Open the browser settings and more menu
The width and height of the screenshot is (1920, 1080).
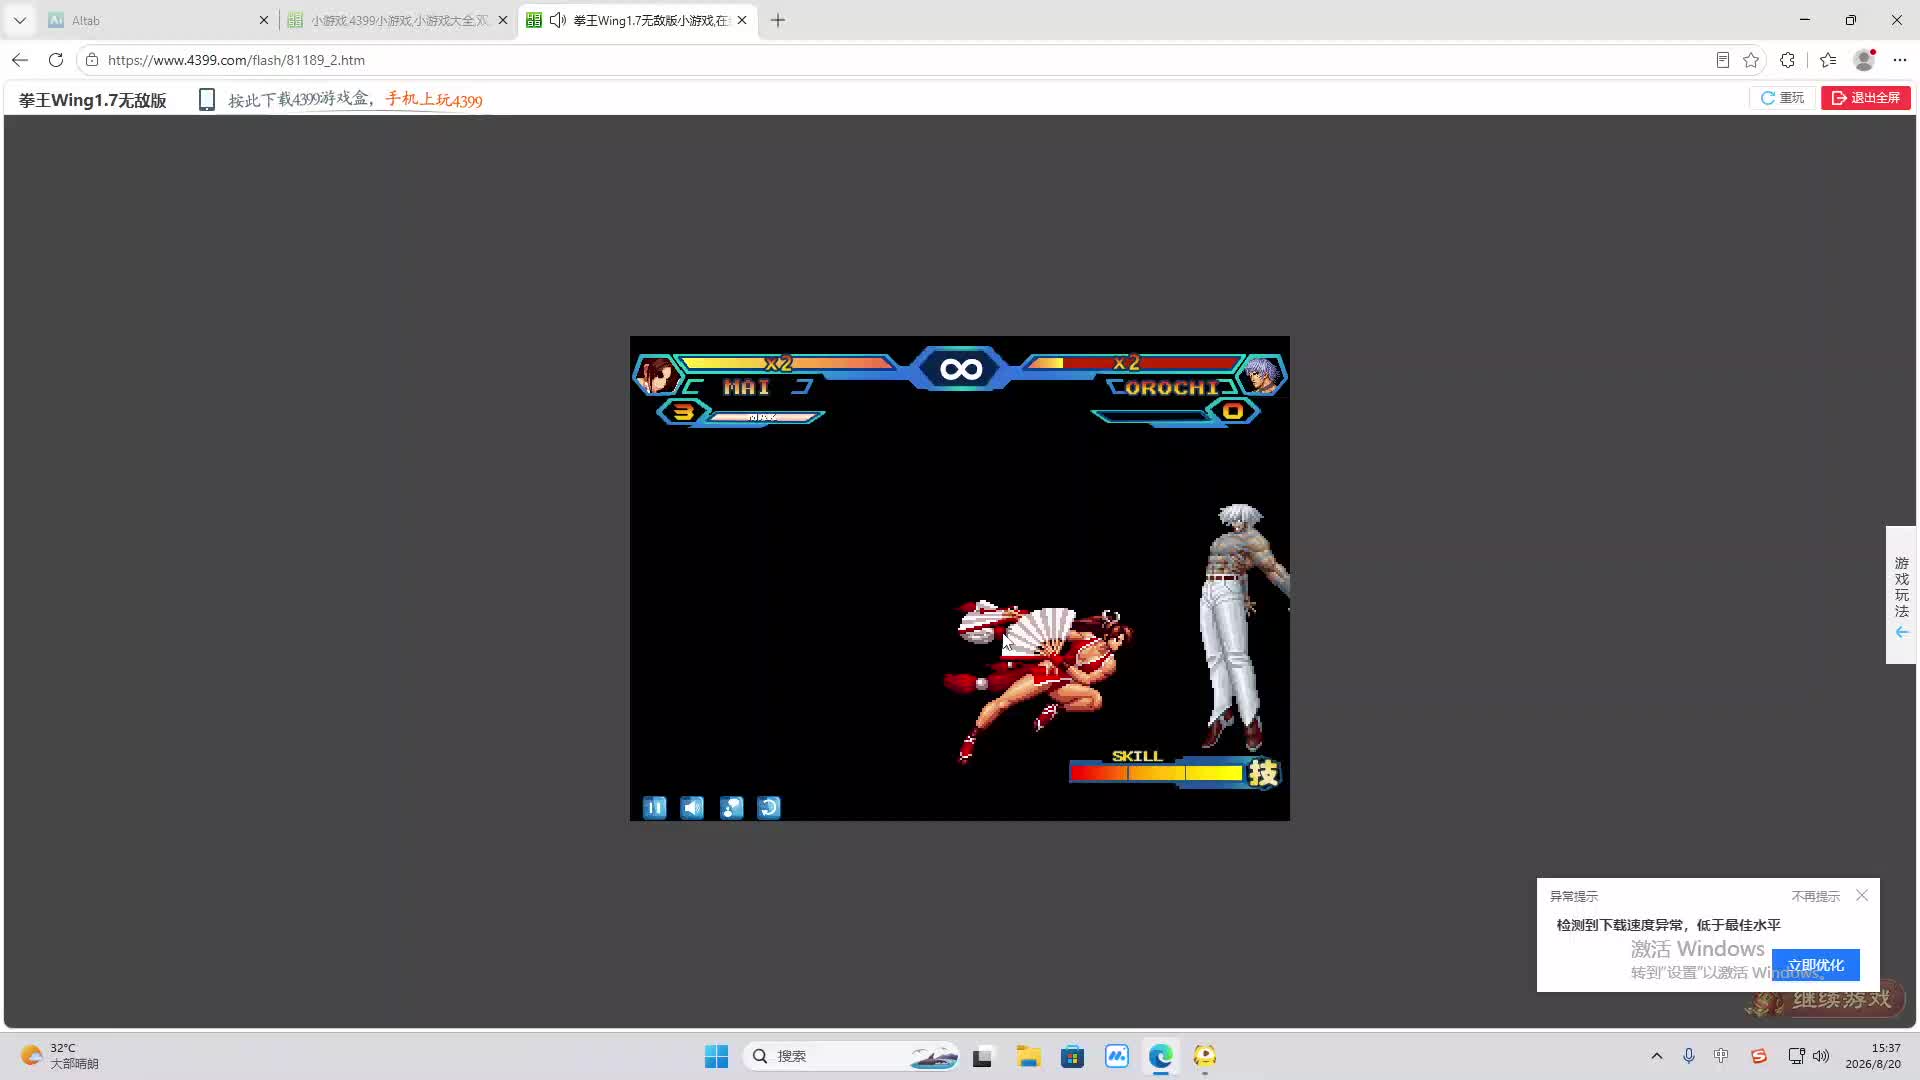(1900, 60)
